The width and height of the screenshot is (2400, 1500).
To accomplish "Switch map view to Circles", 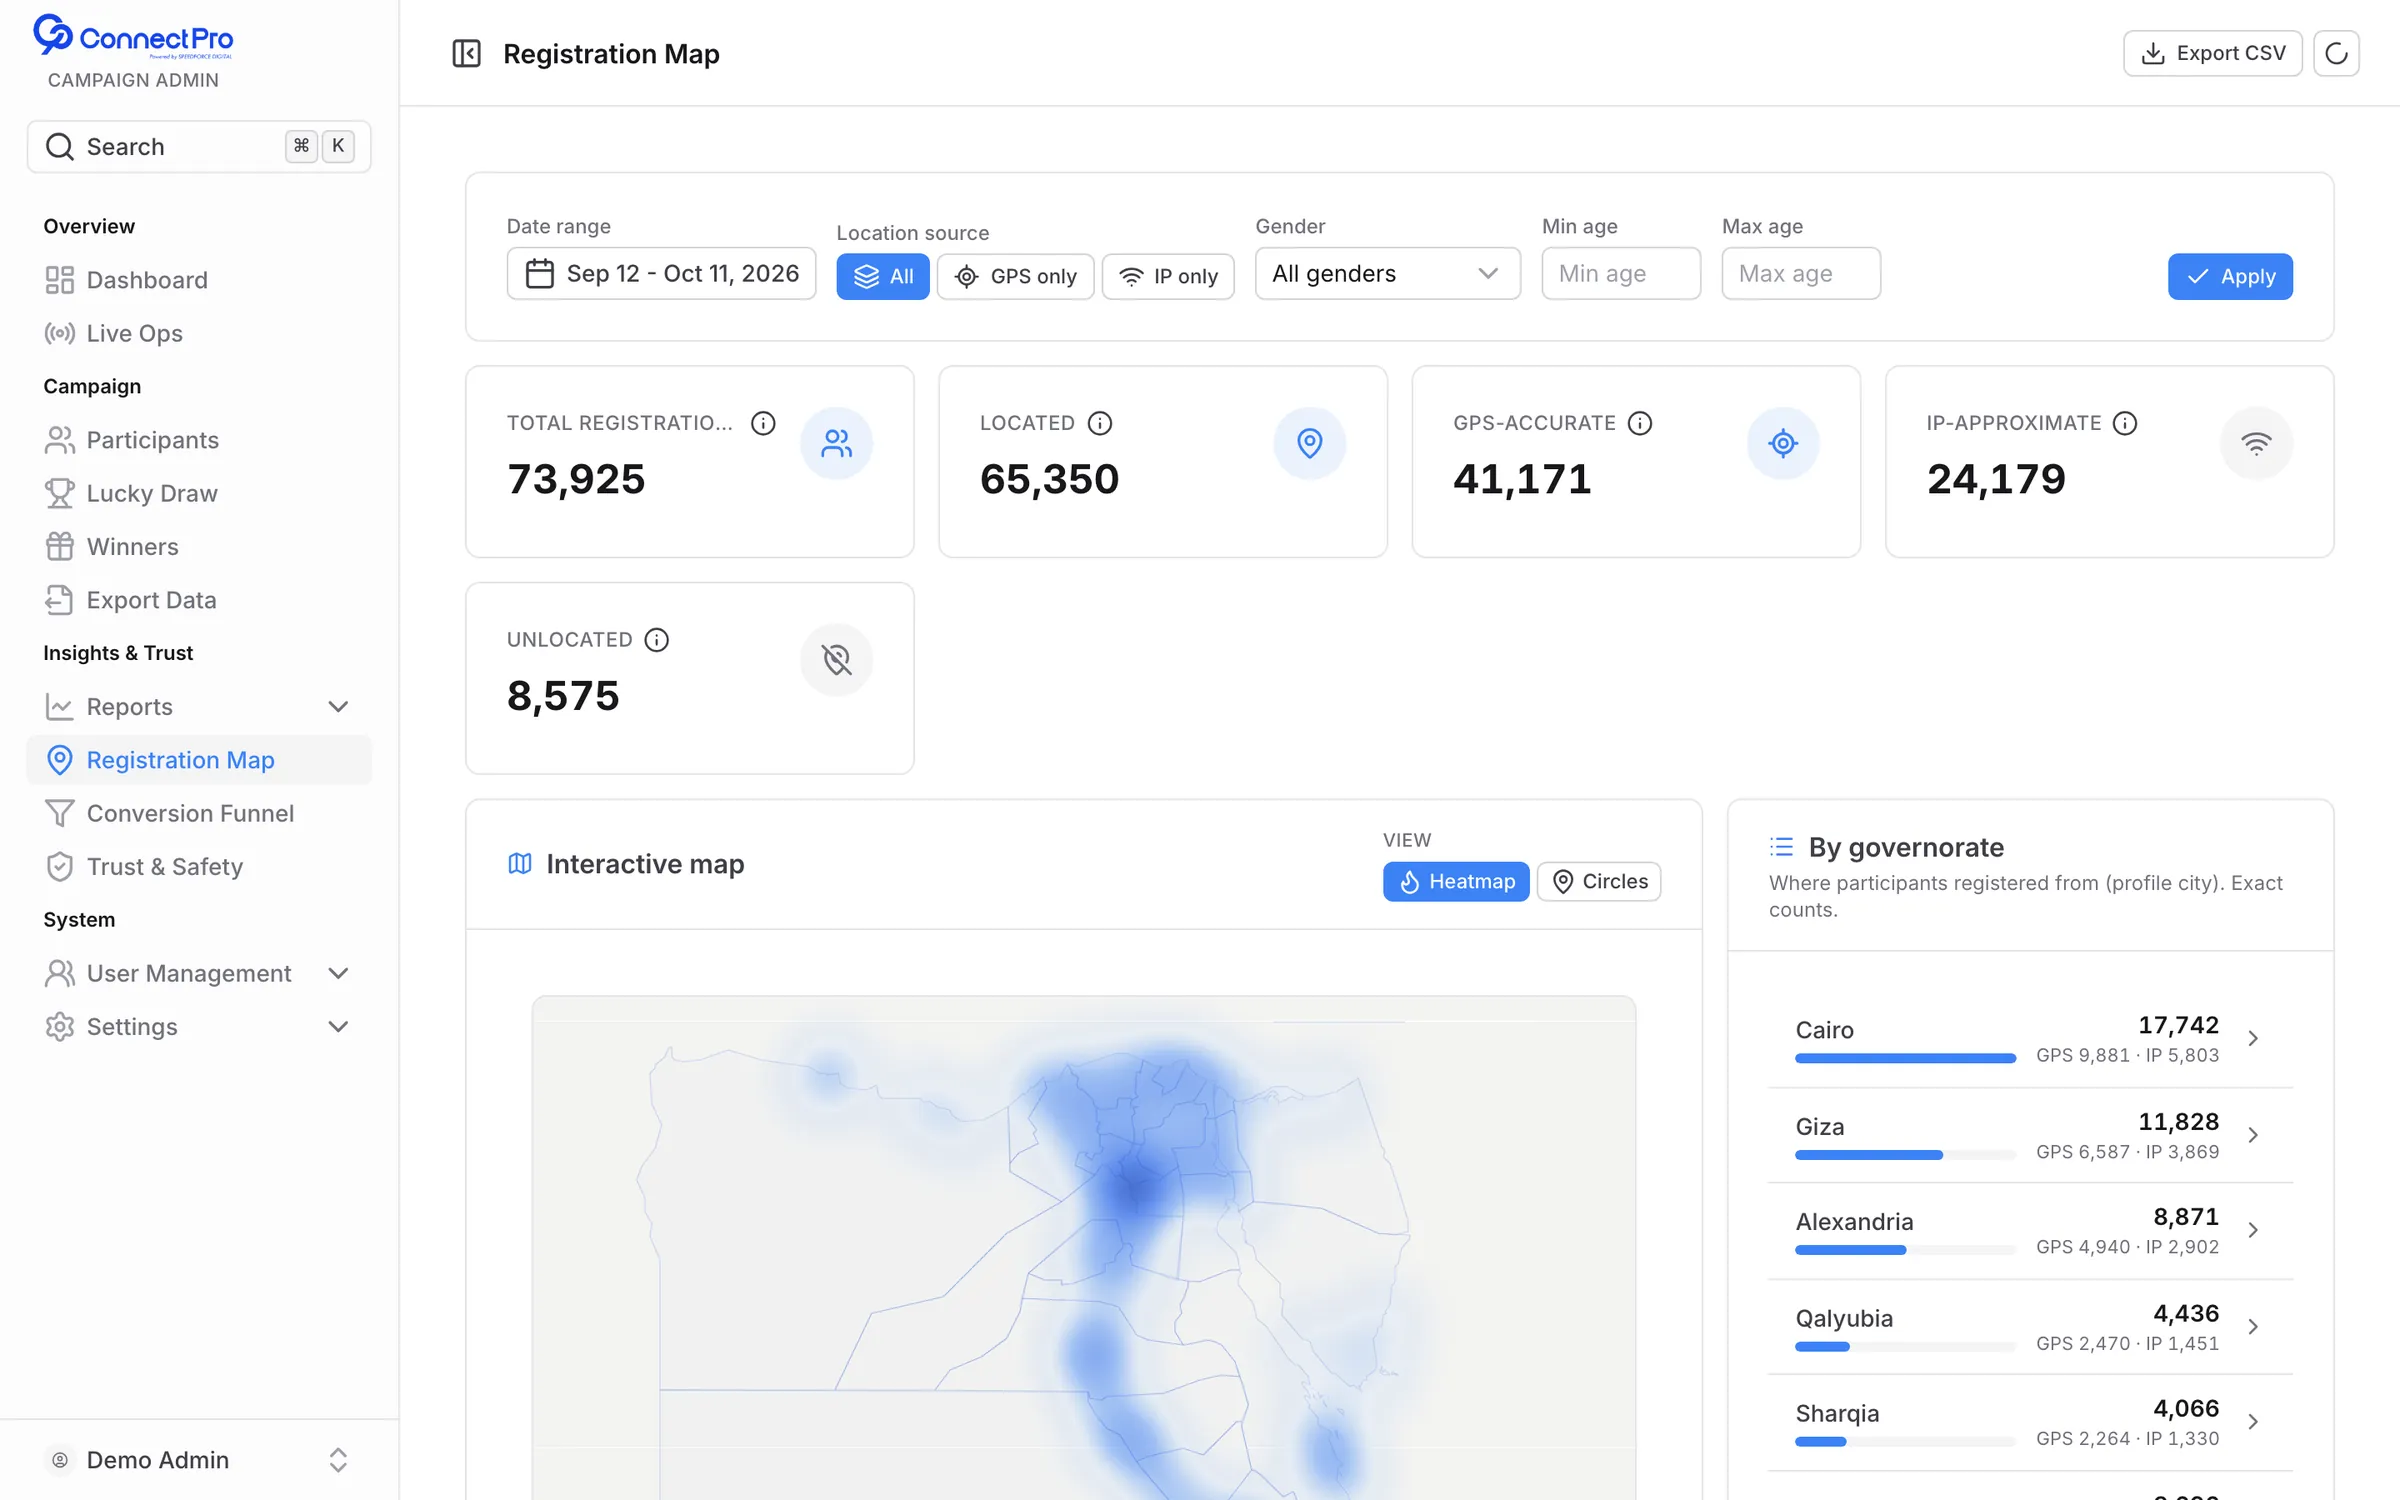I will click(1599, 881).
